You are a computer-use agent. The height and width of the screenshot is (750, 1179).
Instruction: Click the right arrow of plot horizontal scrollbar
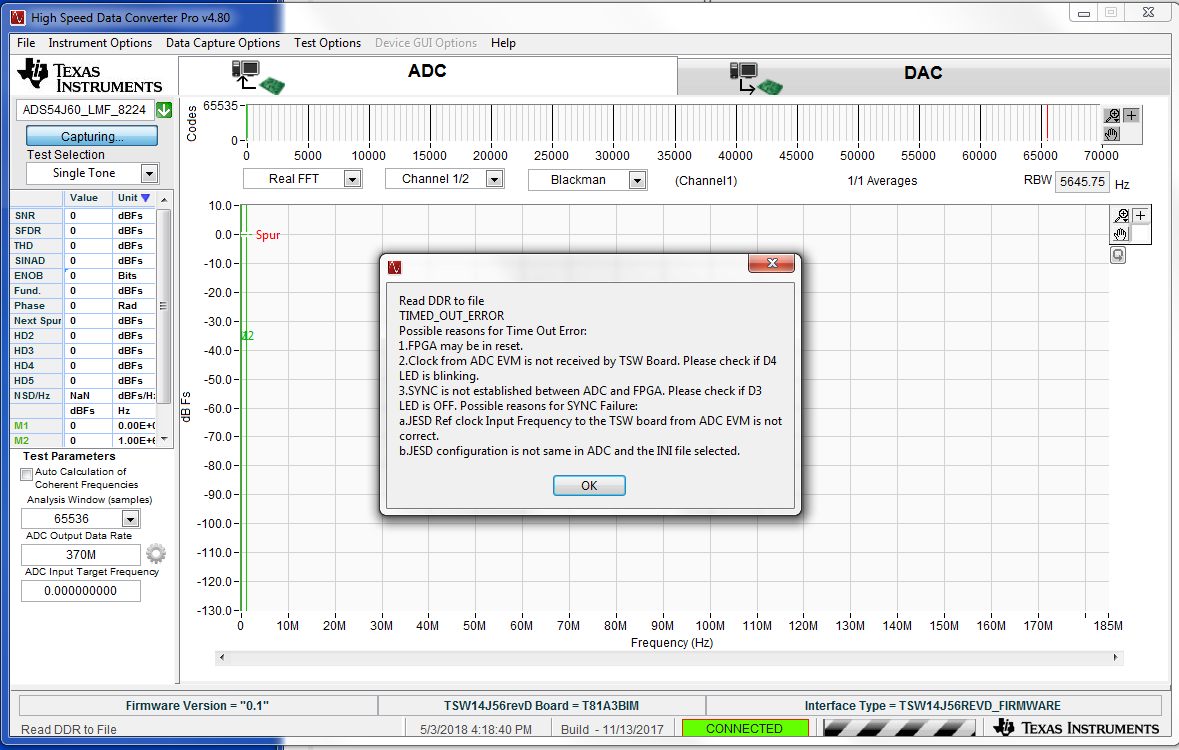coord(1116,657)
